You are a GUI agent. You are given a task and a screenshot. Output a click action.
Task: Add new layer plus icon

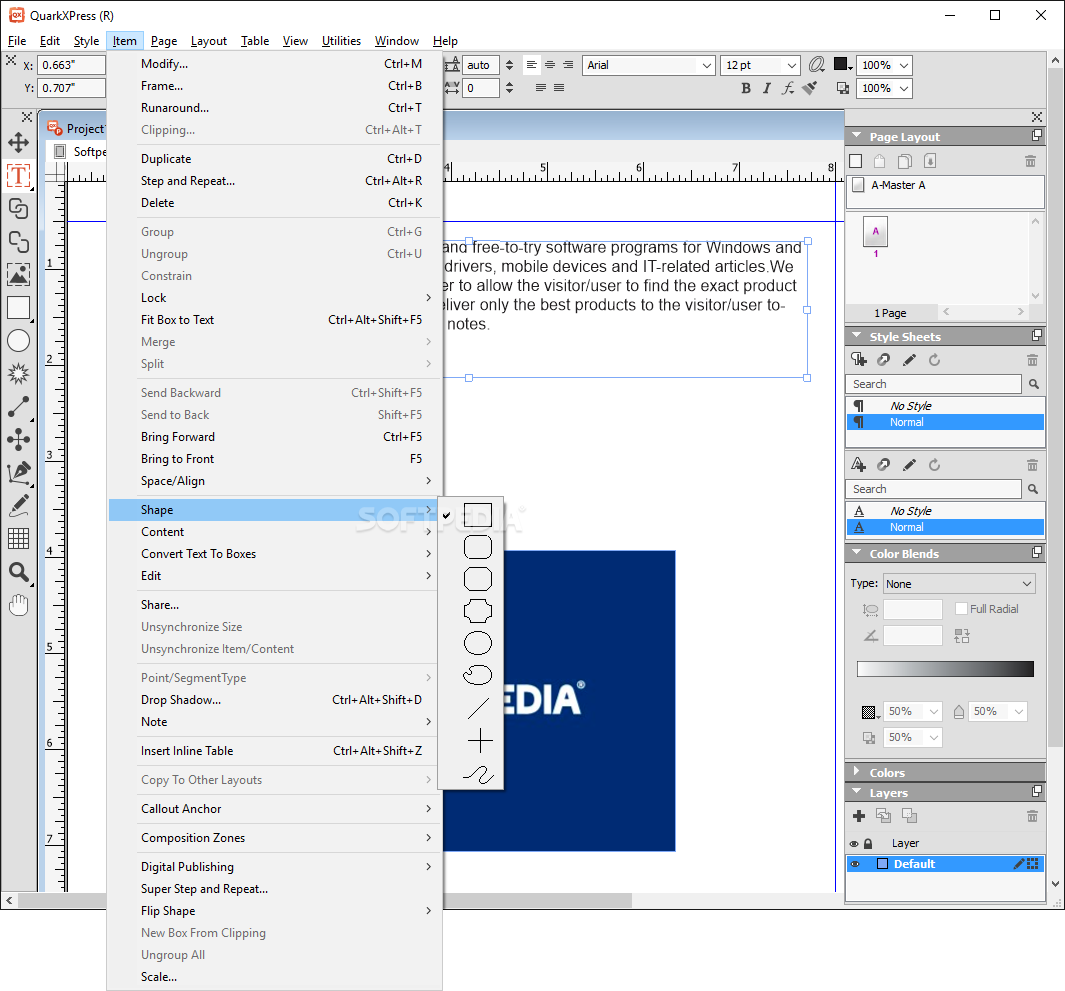coord(859,816)
